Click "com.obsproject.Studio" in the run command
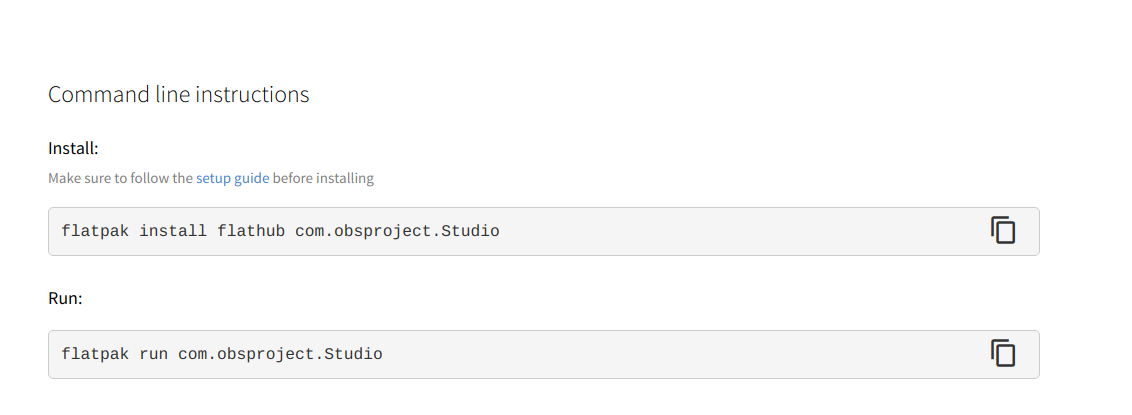The width and height of the screenshot is (1132, 415). (x=280, y=354)
